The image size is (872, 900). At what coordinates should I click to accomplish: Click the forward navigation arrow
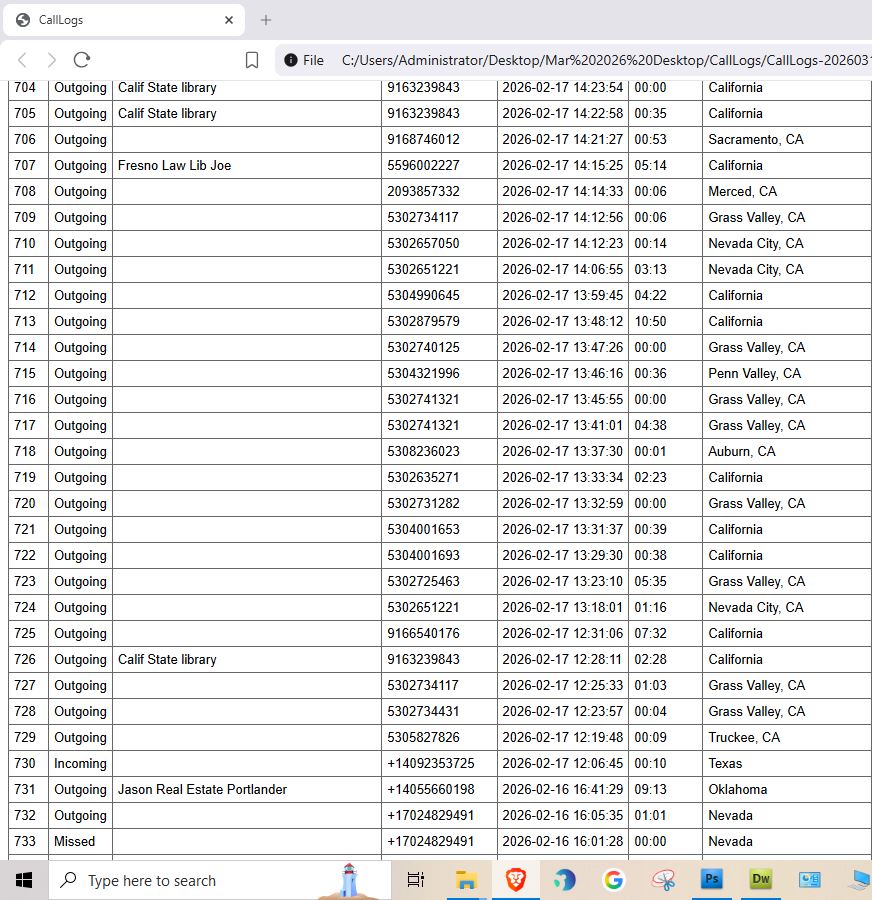[x=52, y=60]
